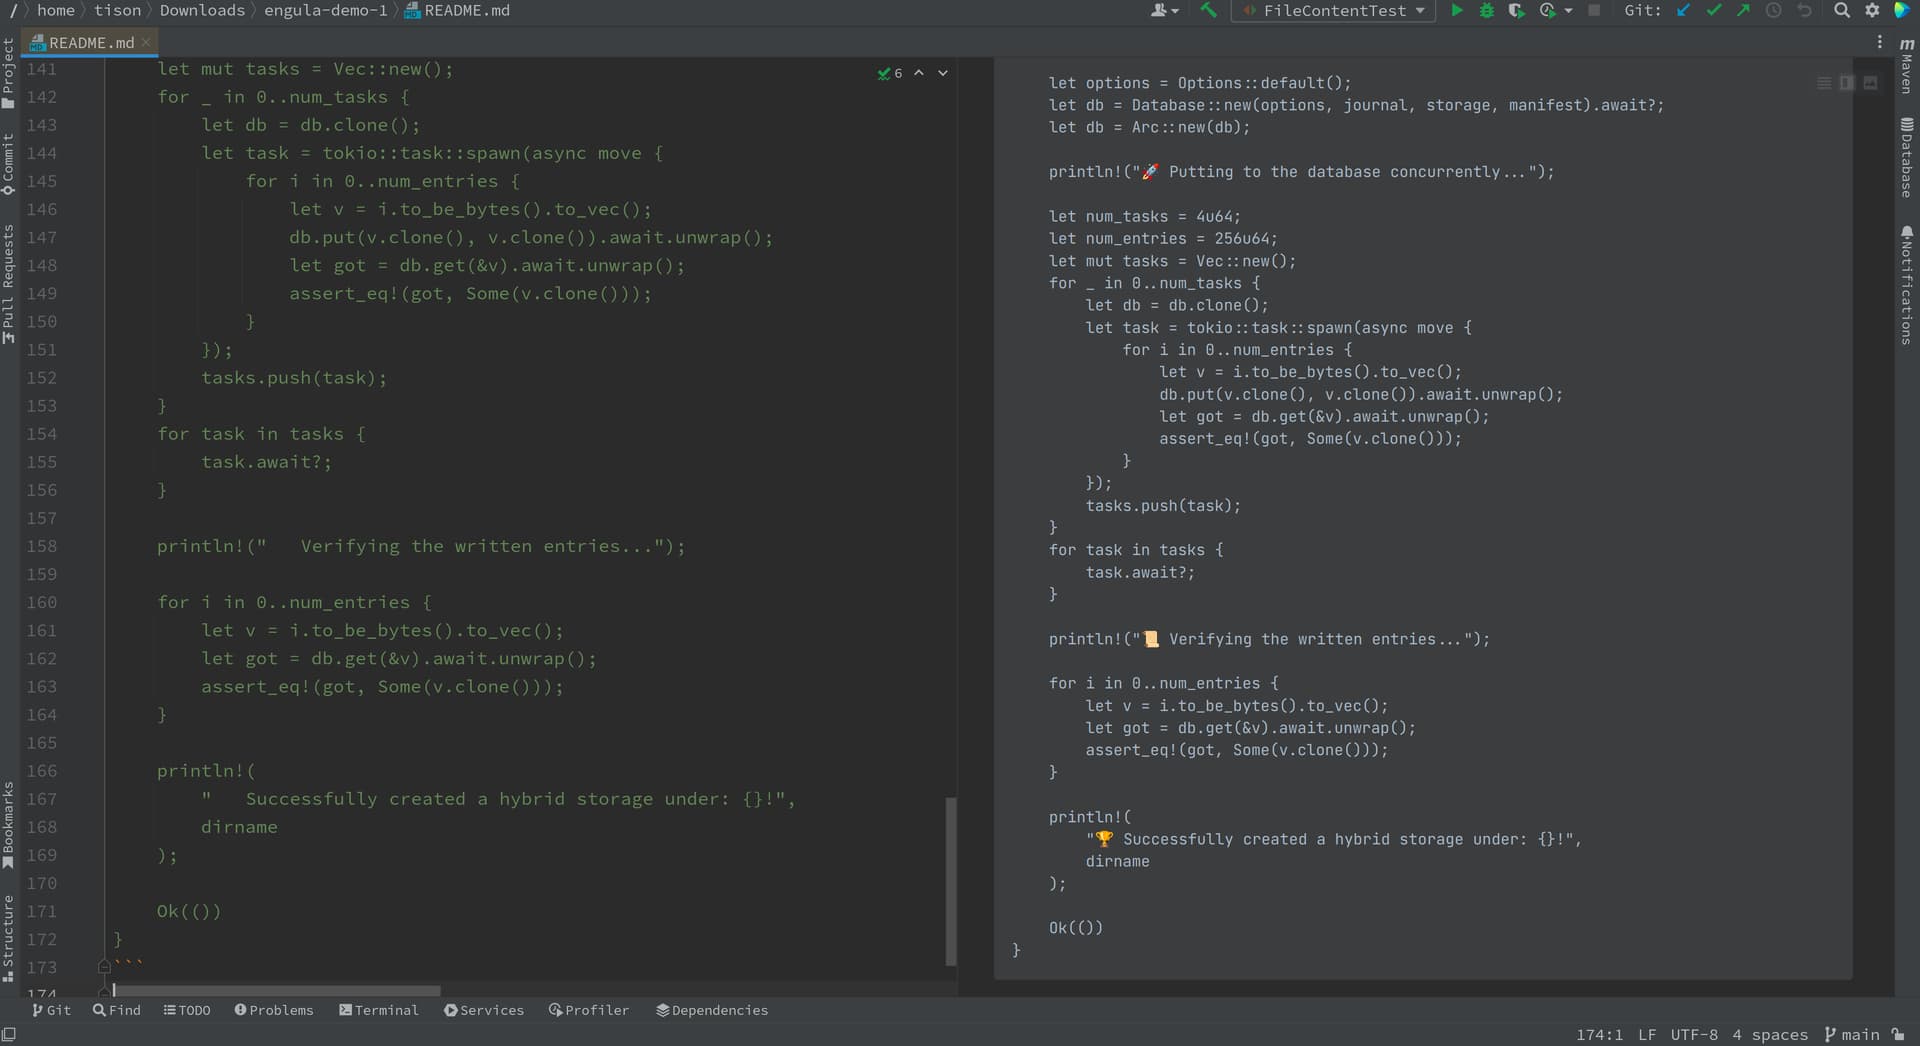
Task: Run FileContentTest with the green play icon
Action: point(1457,10)
